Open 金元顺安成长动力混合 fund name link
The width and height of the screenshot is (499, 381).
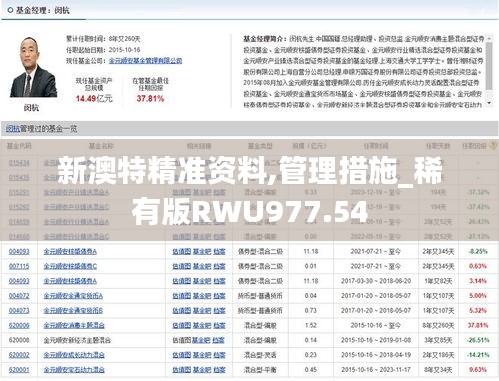pyautogui.click(x=74, y=355)
